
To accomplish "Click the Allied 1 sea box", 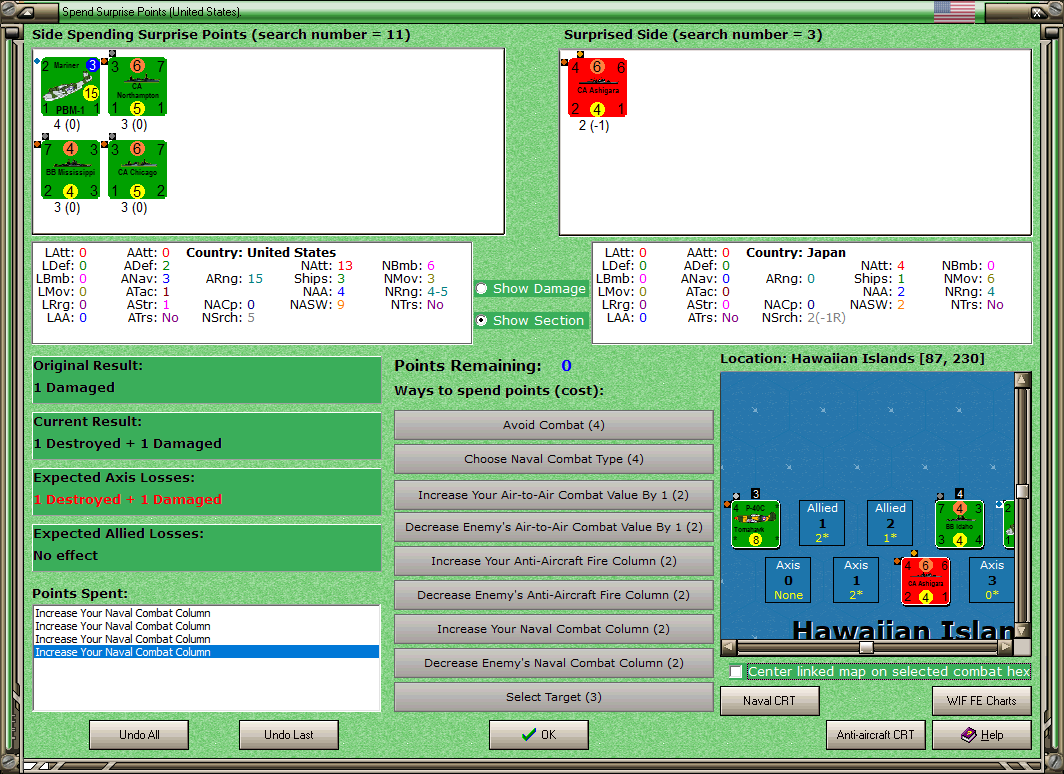I will pos(822,523).
